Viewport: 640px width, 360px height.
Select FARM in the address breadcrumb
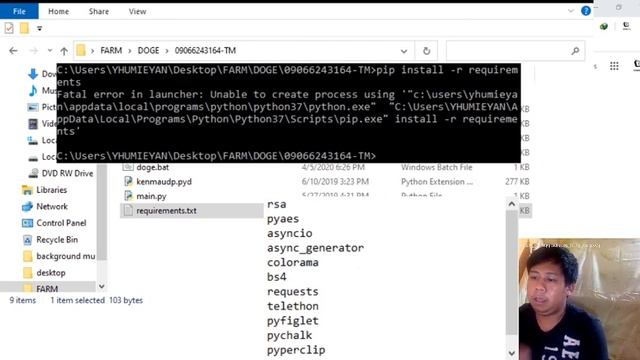tap(111, 51)
